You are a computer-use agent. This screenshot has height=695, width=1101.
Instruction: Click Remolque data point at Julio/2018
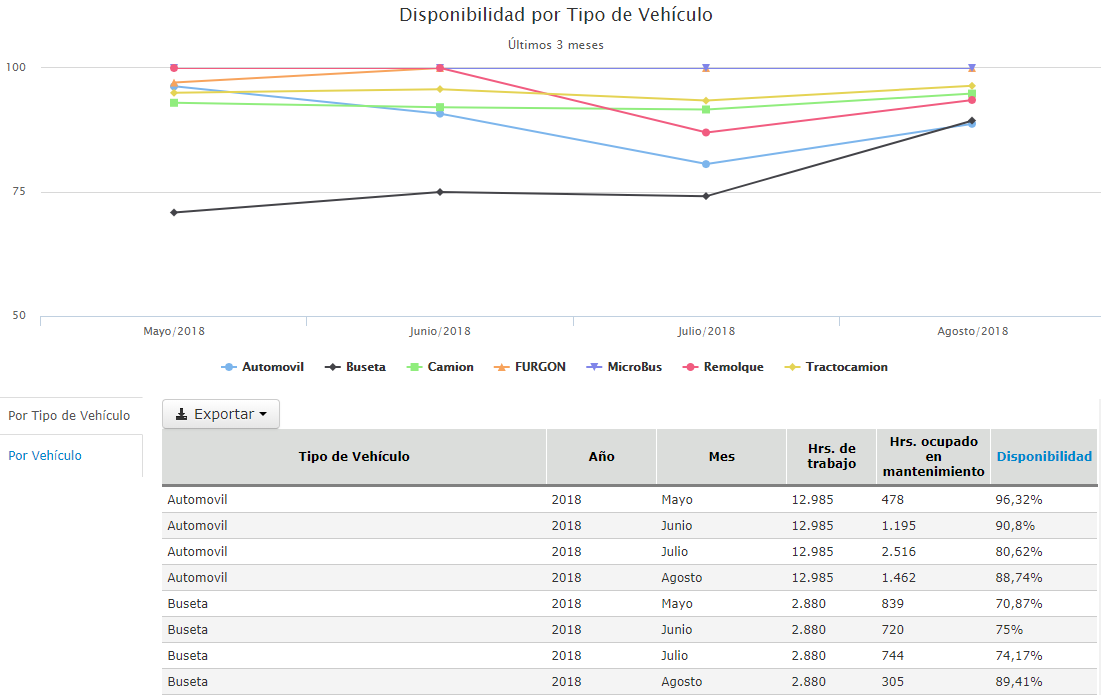tap(706, 132)
